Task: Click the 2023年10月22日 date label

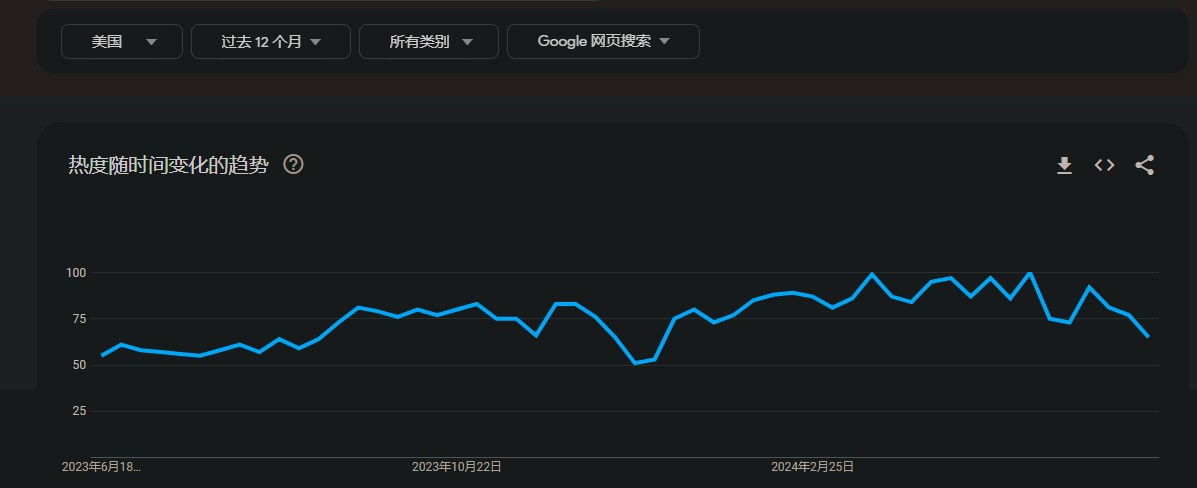Action: tap(457, 466)
